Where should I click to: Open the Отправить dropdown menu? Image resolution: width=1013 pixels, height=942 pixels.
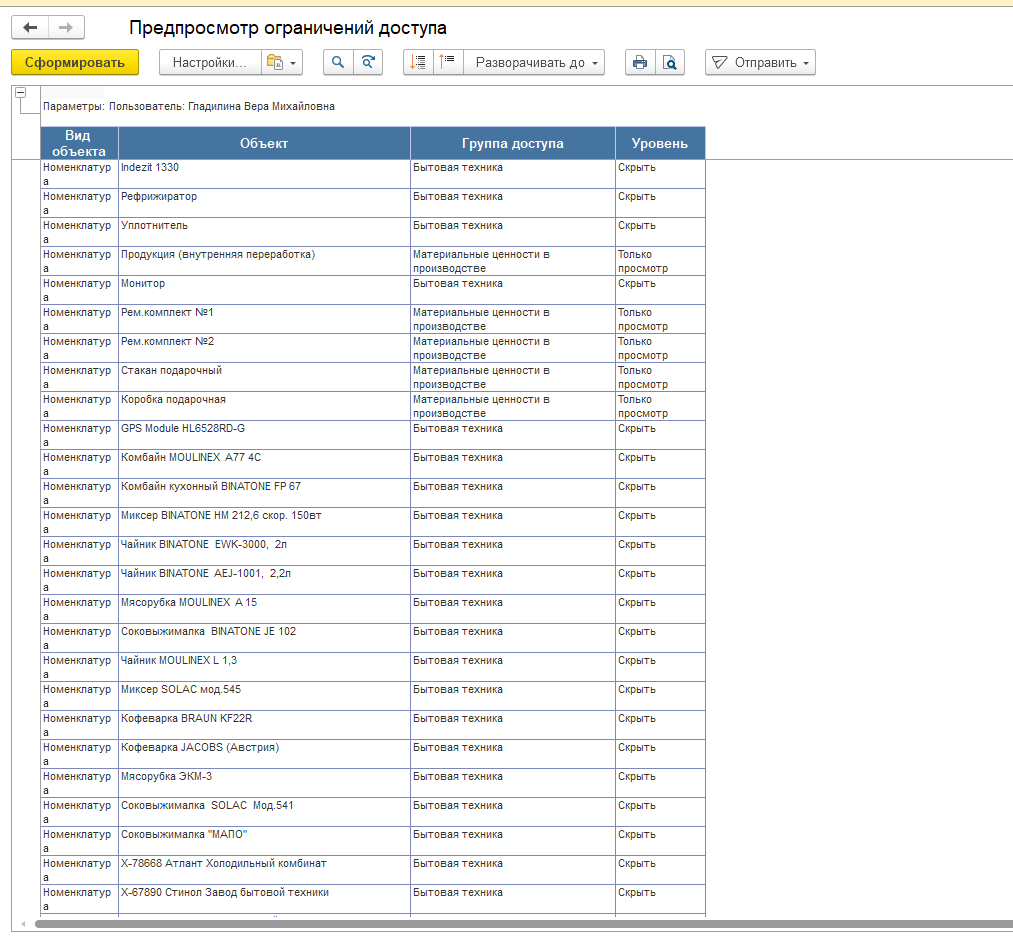click(x=760, y=63)
